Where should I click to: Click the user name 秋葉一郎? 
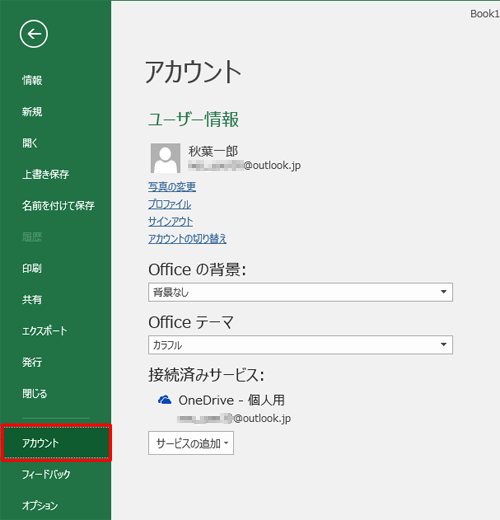[x=213, y=151]
